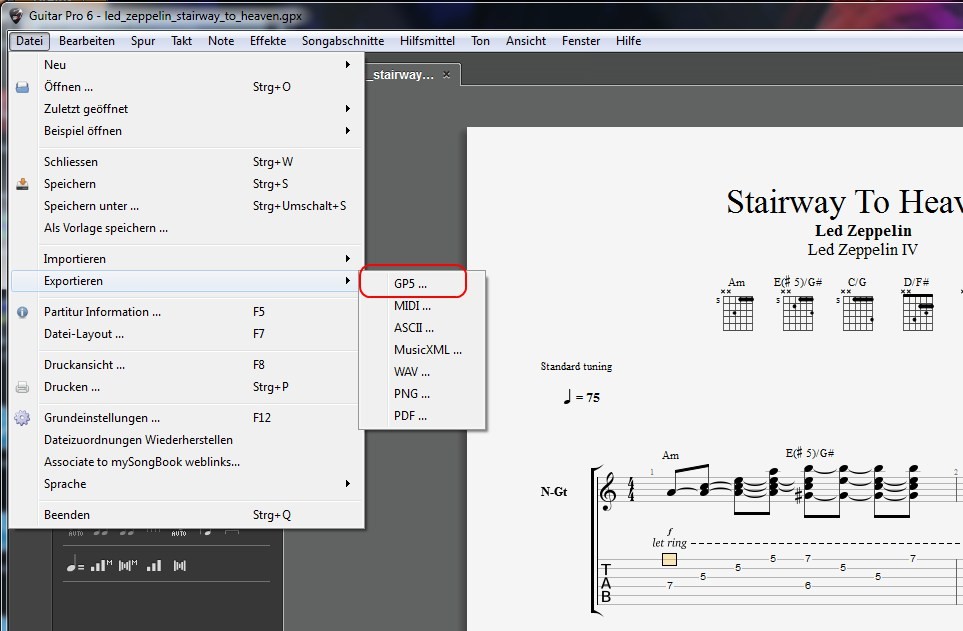The width and height of the screenshot is (963, 631).
Task: Expand the Beispiel öffnen submenu
Action: coord(184,131)
